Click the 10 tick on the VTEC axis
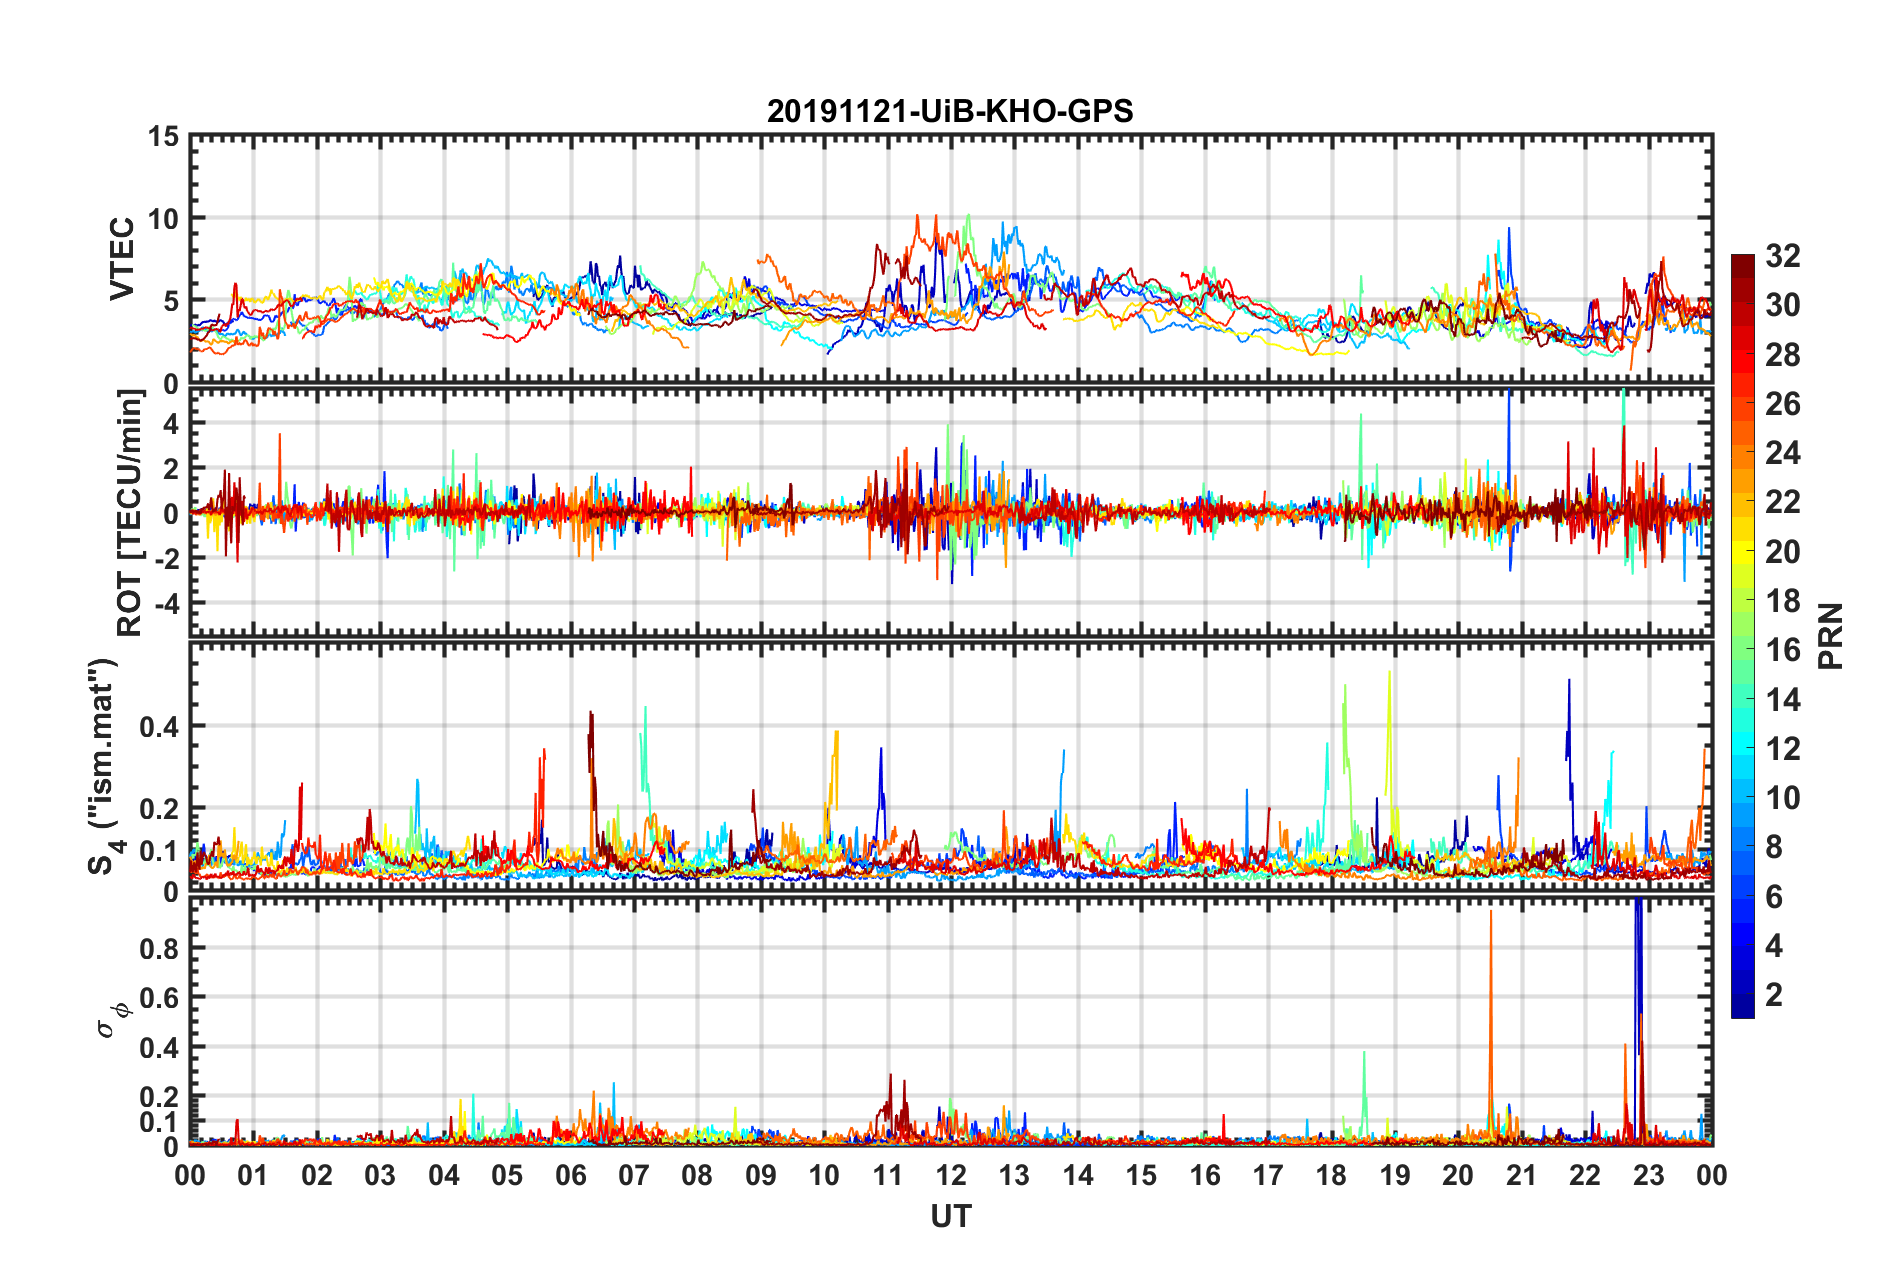This screenshot has width=1902, height=1272. point(164,218)
